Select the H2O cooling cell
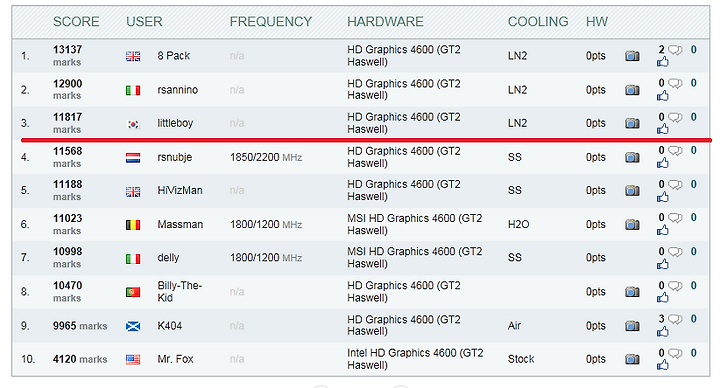The height and width of the screenshot is (388, 720). pos(518,225)
